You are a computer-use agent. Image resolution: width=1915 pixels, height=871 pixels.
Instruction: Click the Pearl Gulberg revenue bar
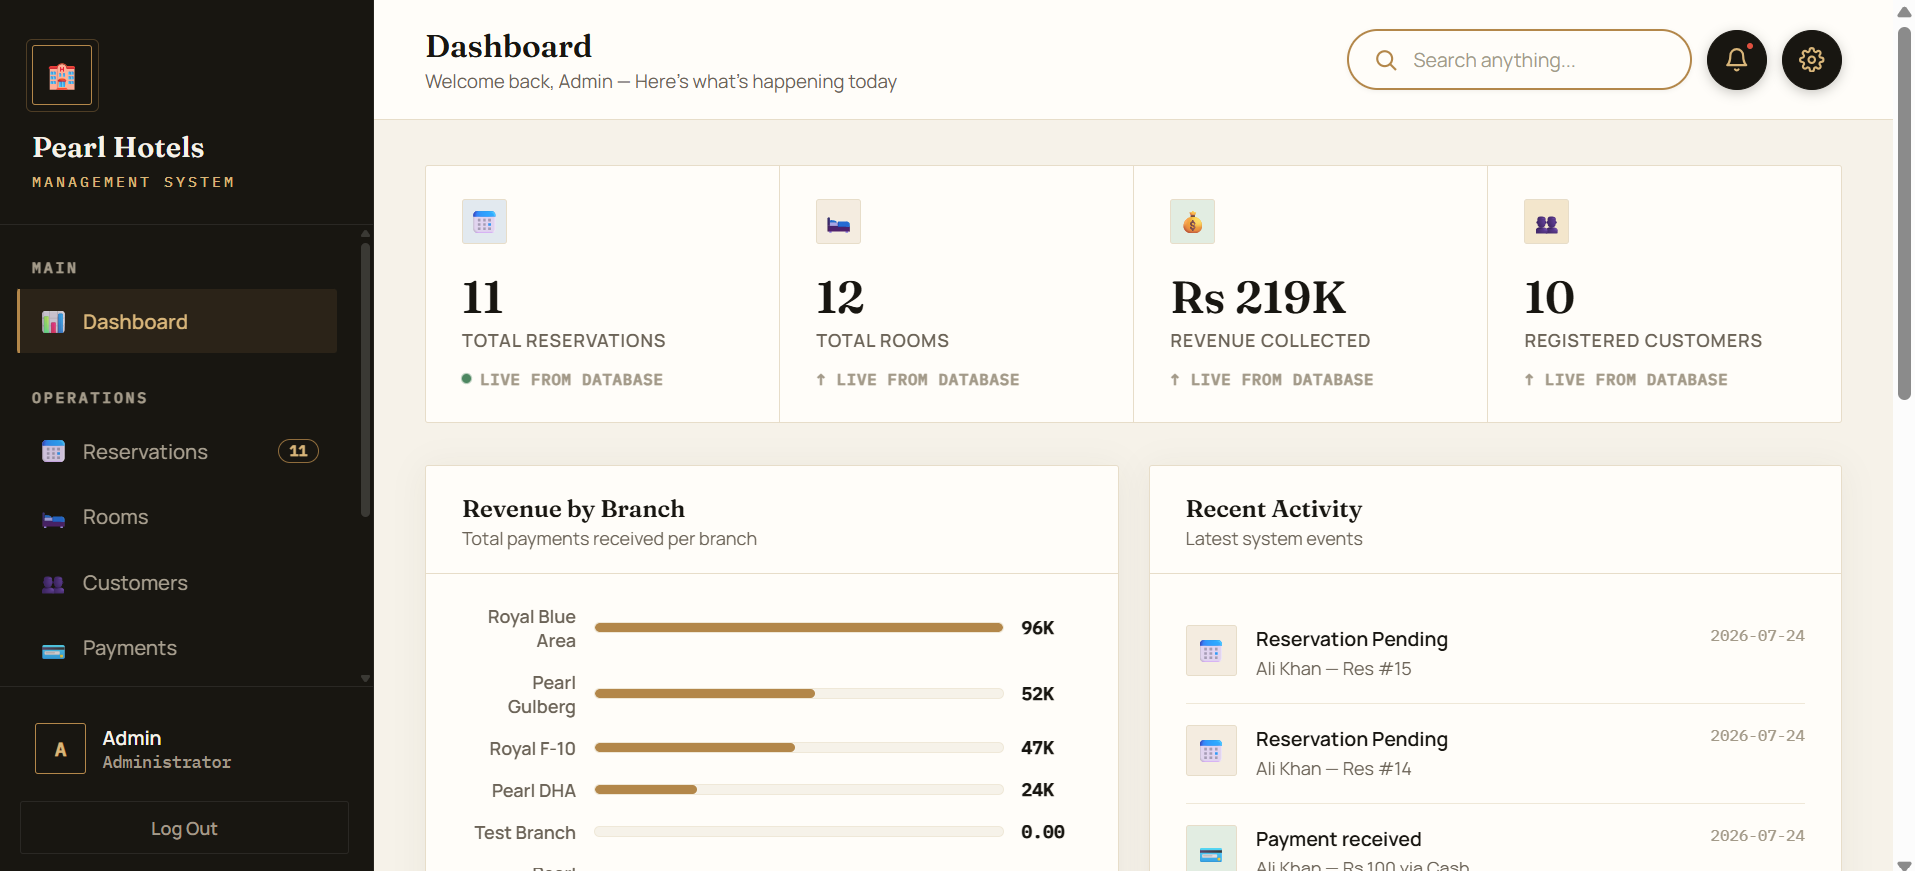799,694
